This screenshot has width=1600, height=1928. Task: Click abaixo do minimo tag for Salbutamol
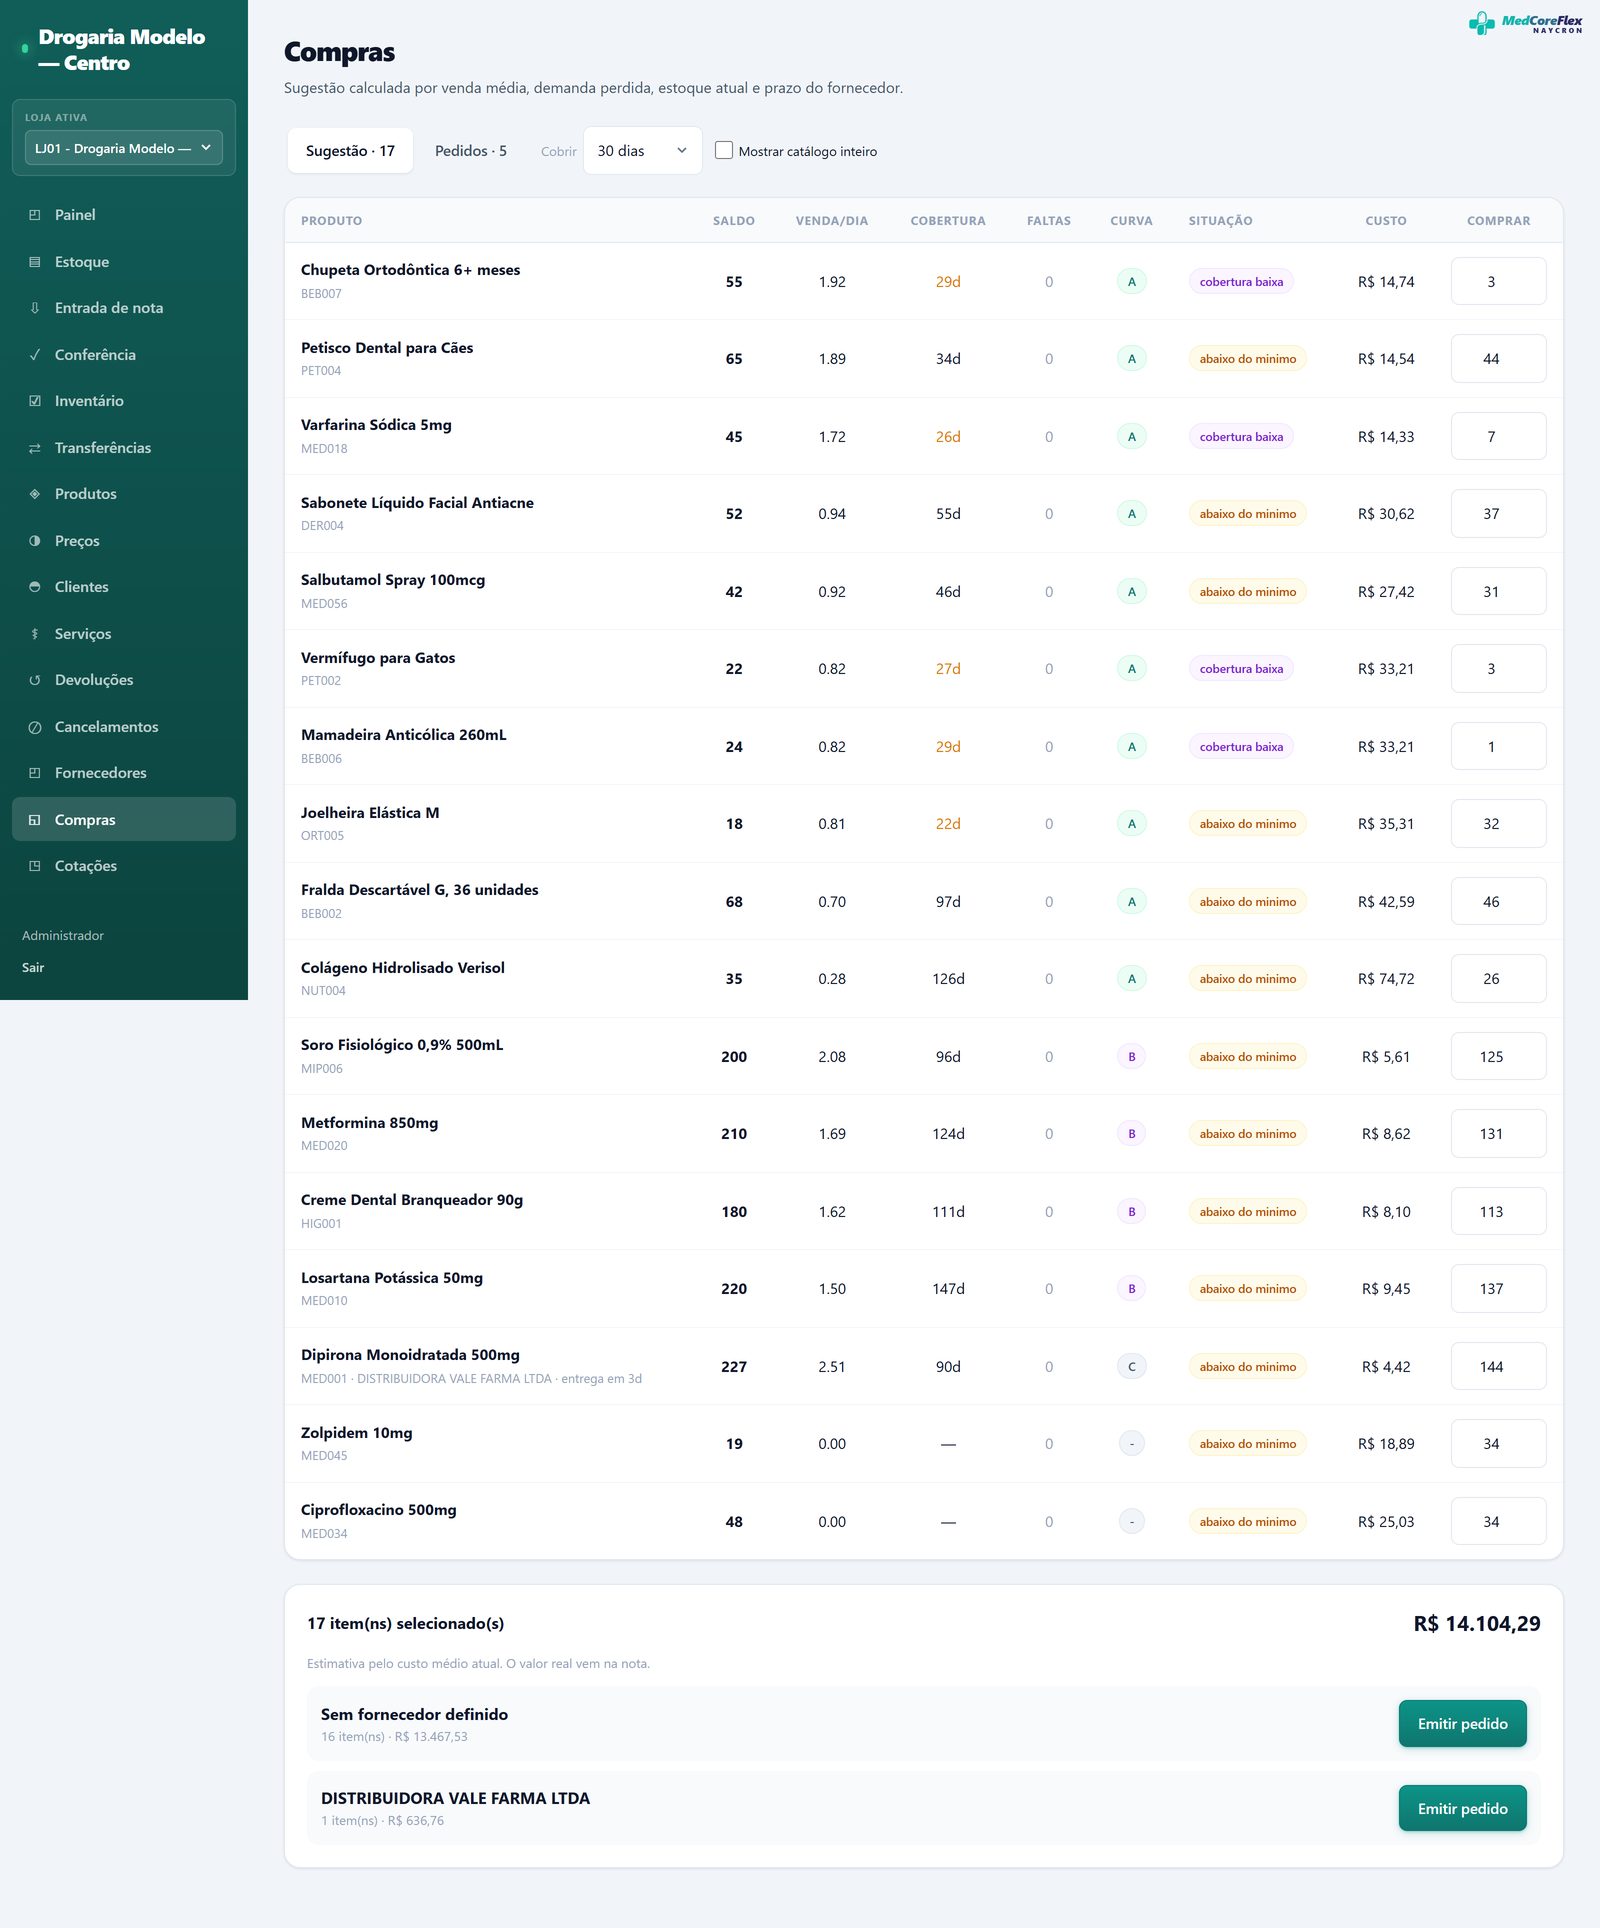coord(1247,592)
